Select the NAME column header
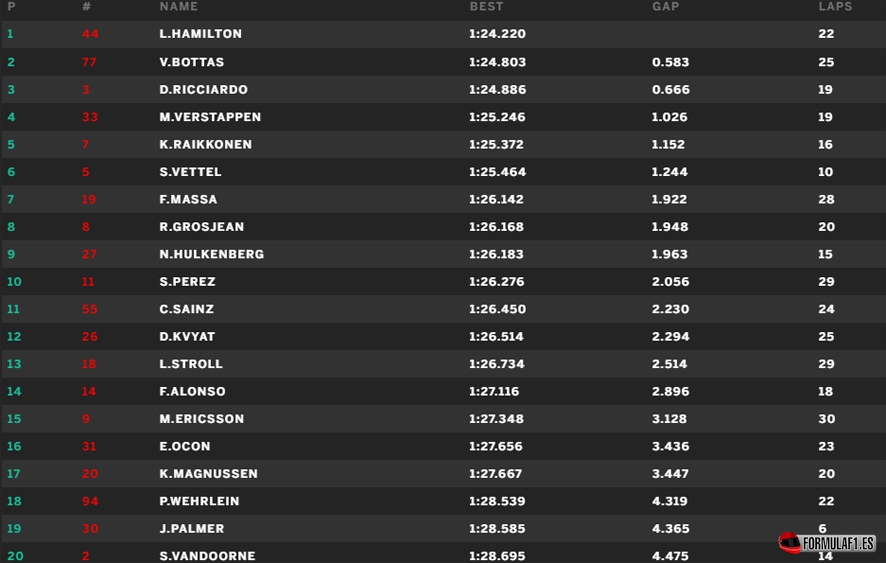This screenshot has height=563, width=886. [x=179, y=7]
